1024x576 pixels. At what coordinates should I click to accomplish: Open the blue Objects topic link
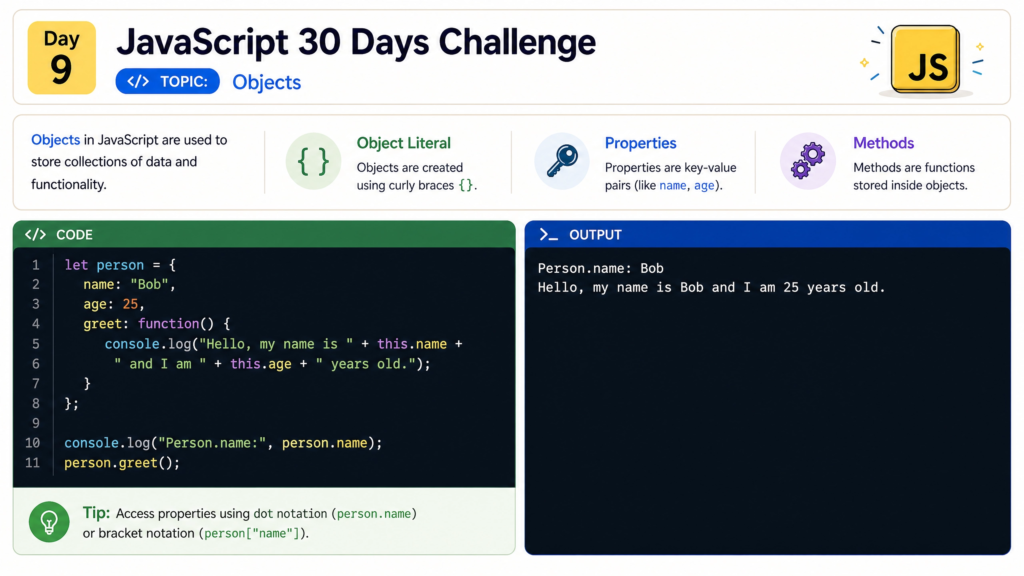tap(266, 82)
